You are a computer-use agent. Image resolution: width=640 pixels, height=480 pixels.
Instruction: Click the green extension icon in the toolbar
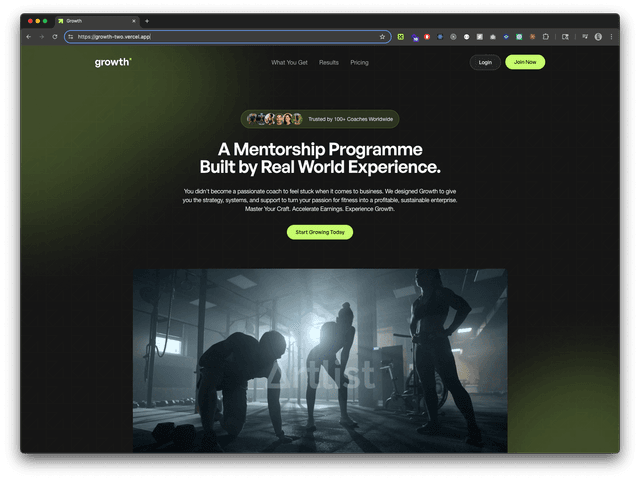[401, 36]
